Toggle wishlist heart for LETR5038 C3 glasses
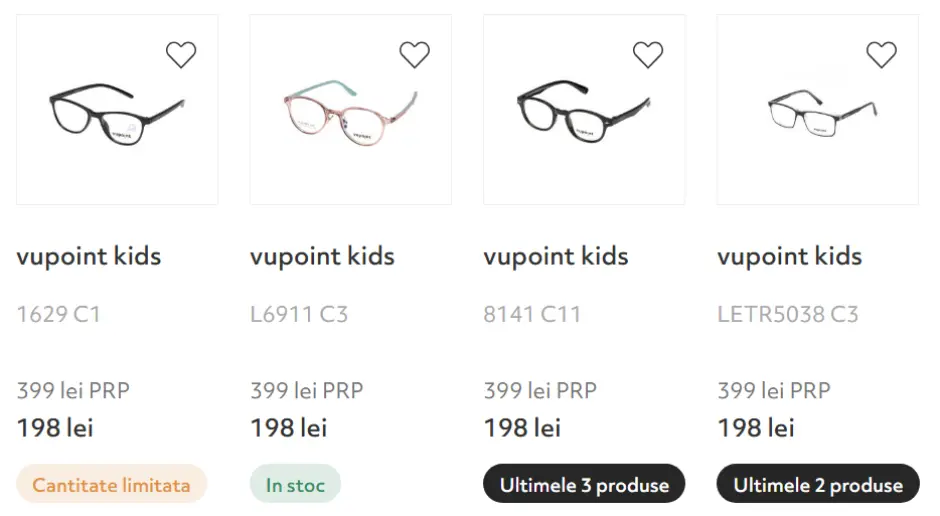940x516 pixels. pyautogui.click(x=881, y=55)
